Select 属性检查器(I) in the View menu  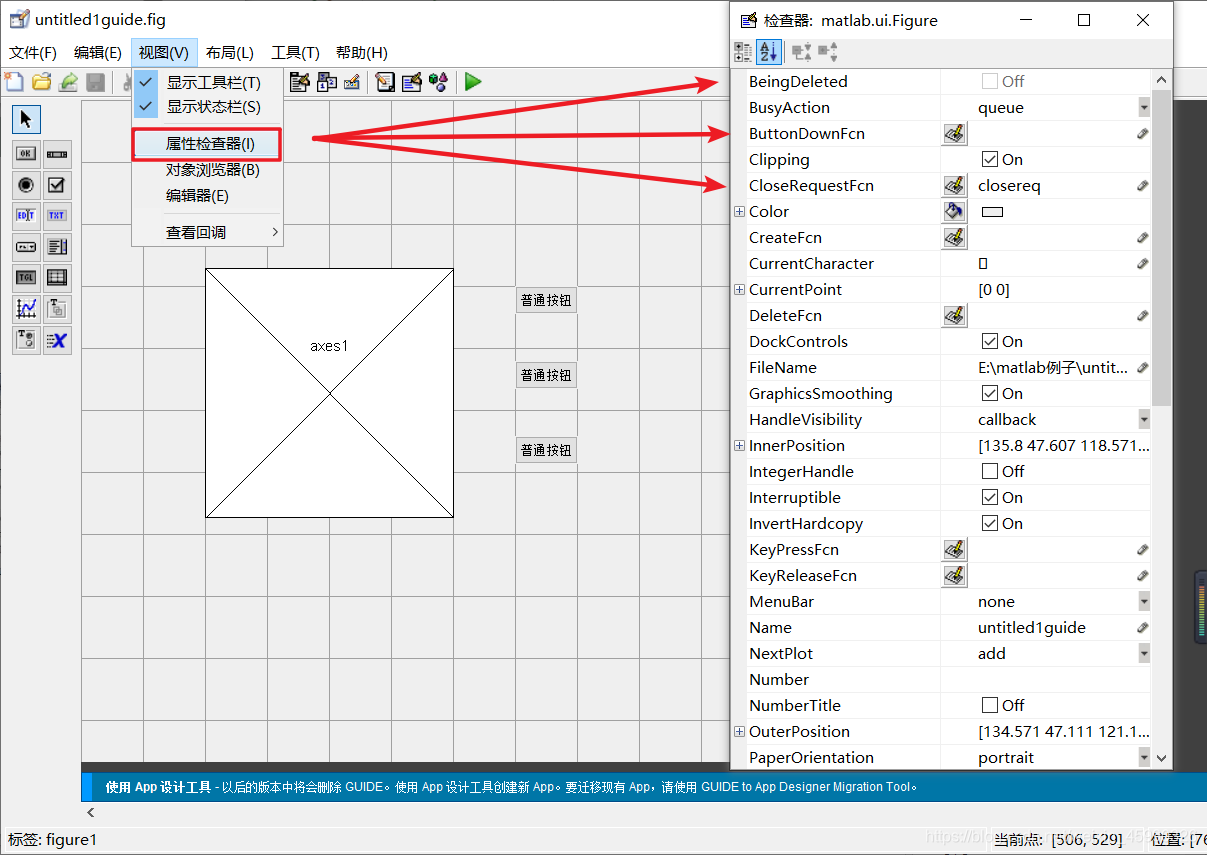207,144
